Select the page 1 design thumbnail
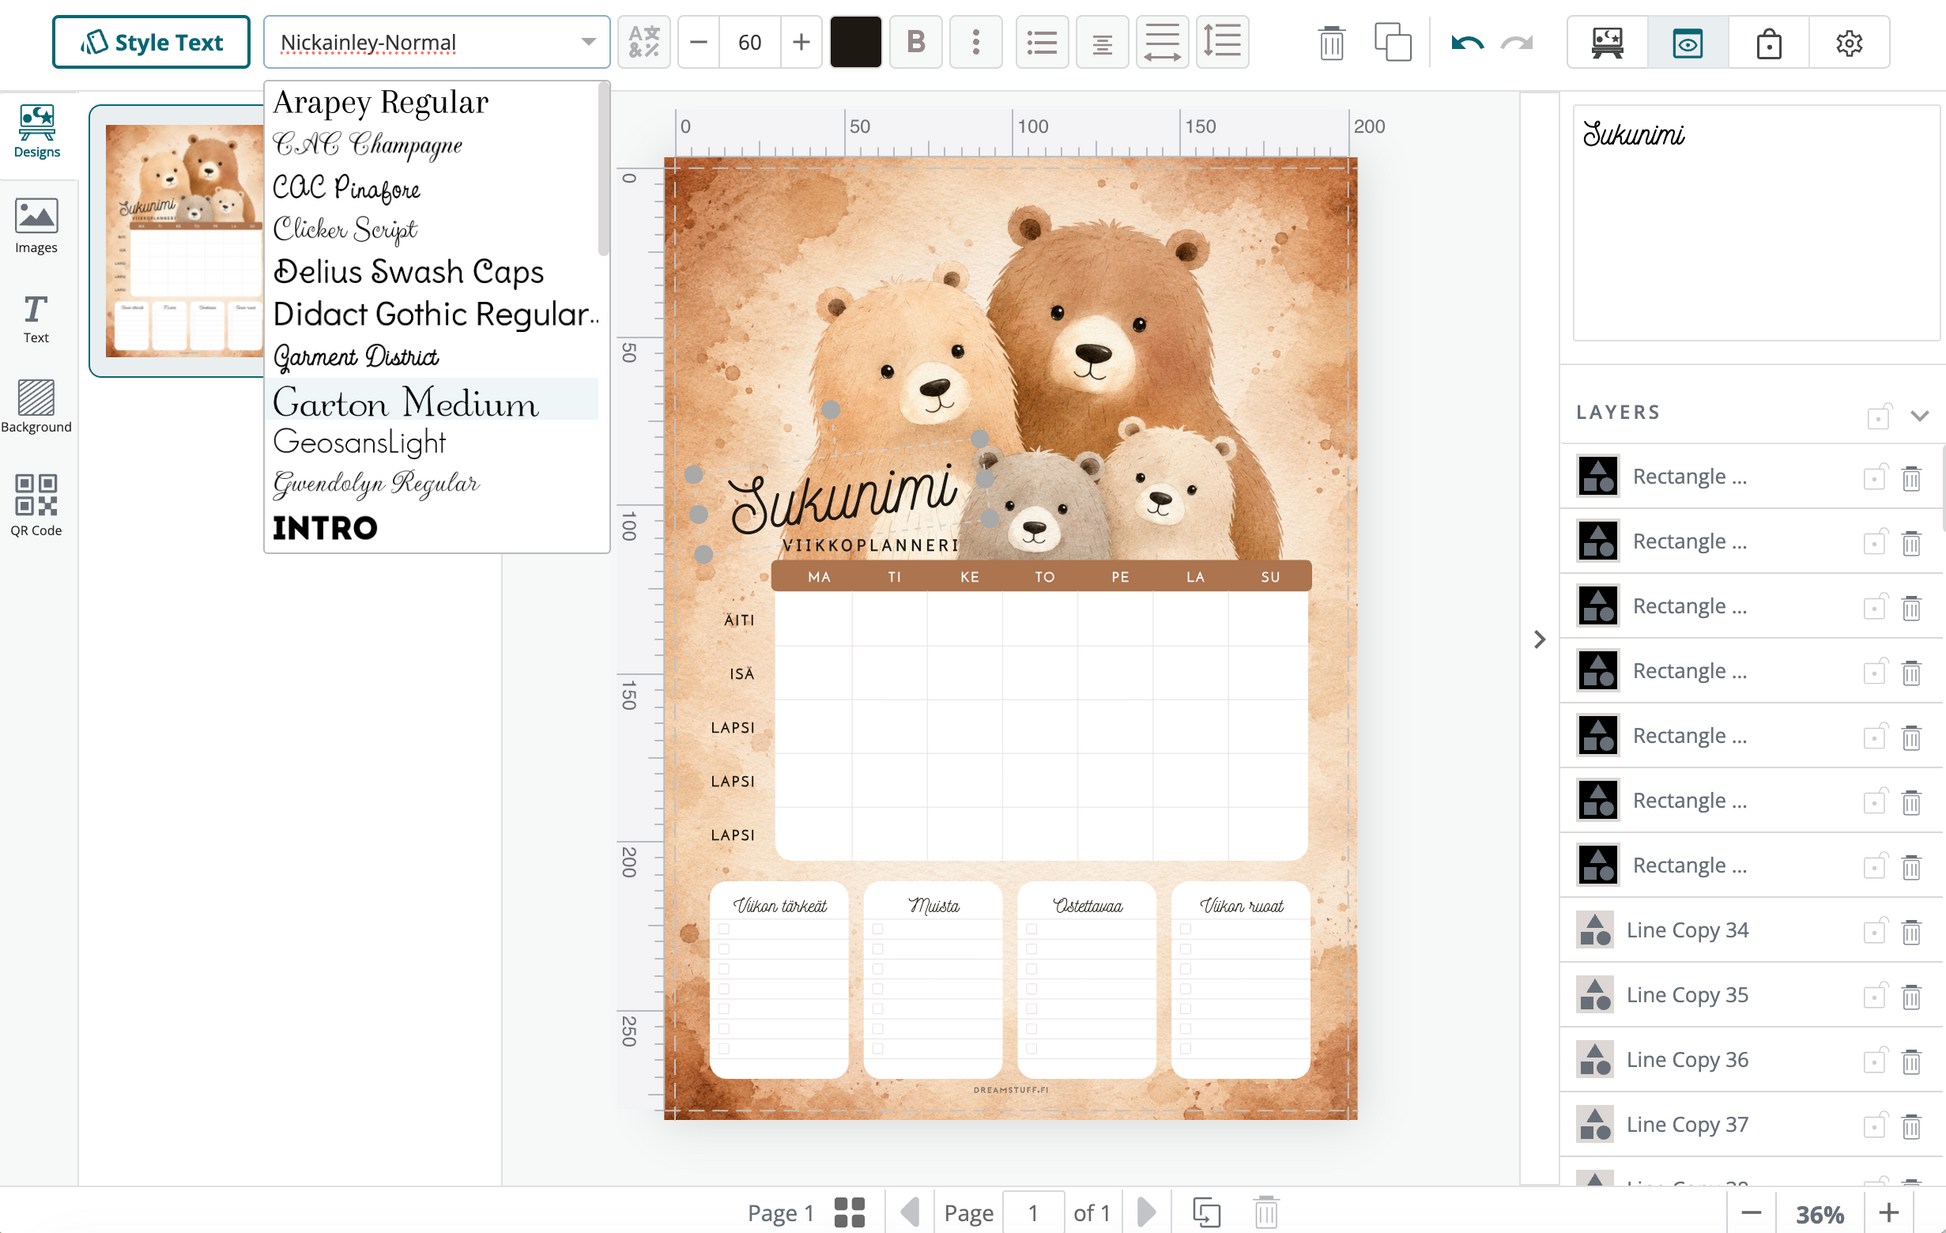The height and width of the screenshot is (1233, 1946). point(184,240)
